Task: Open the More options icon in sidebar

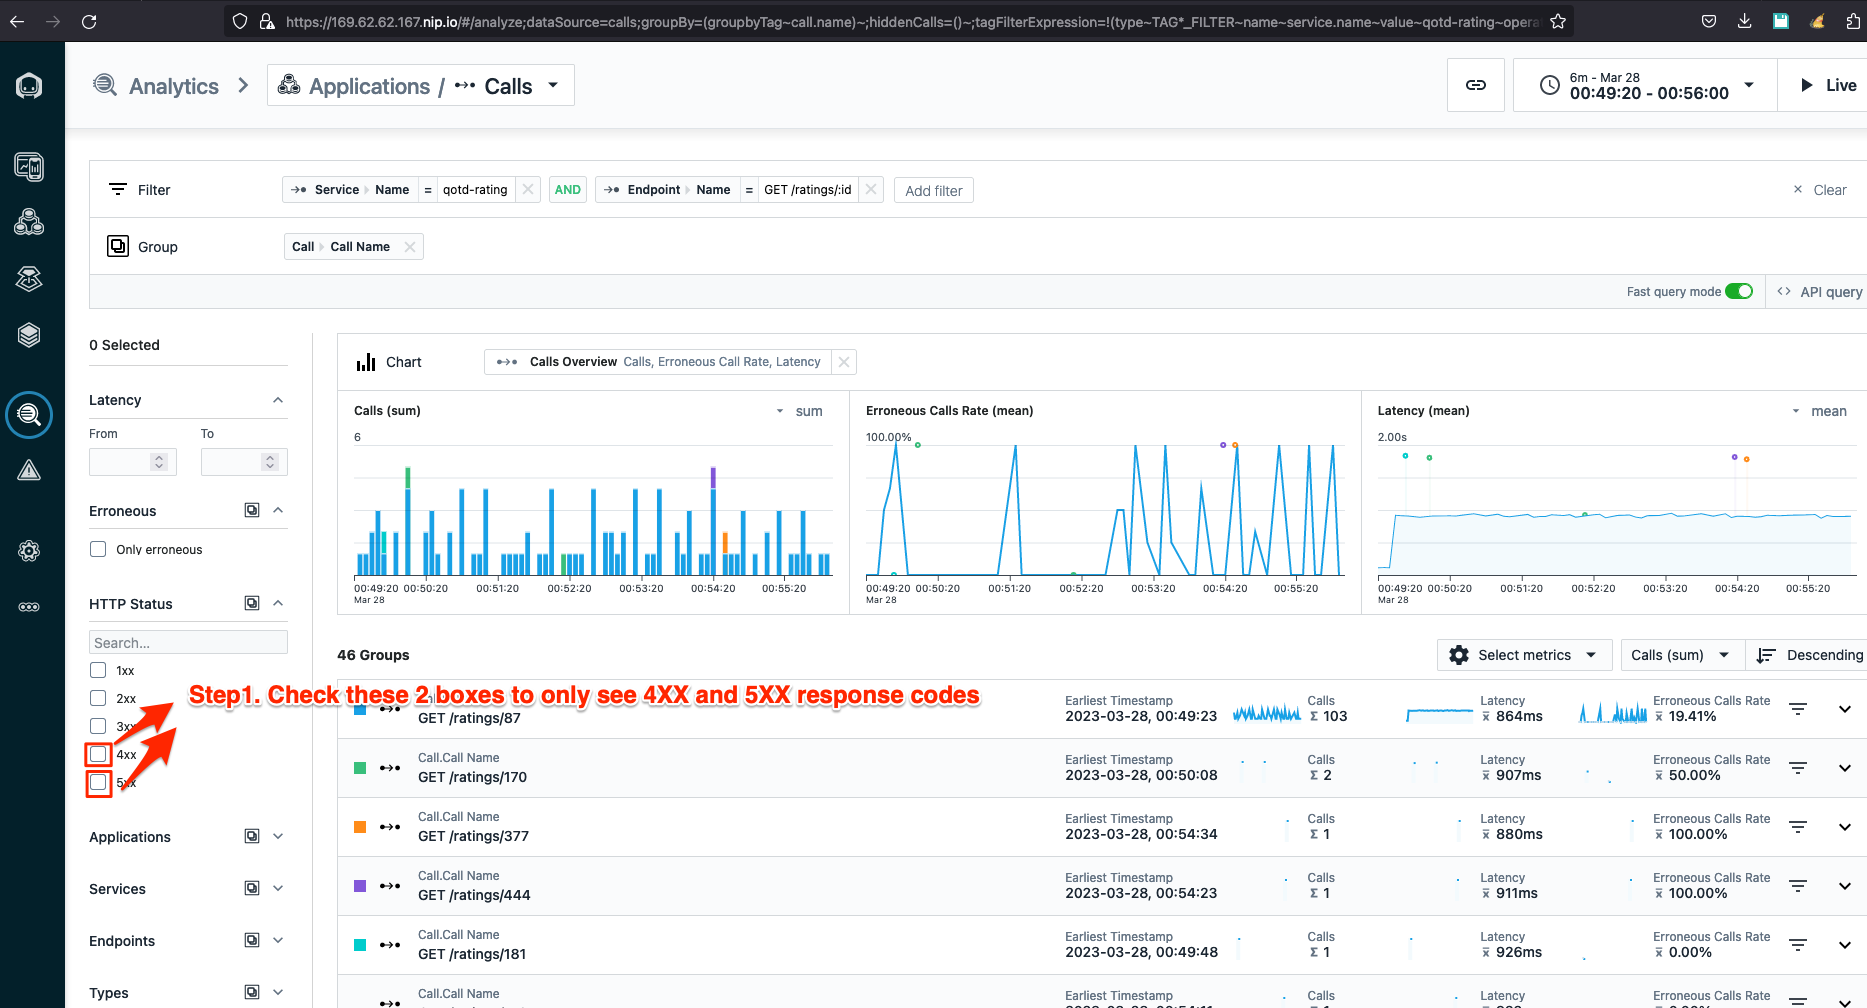Action: [x=29, y=607]
